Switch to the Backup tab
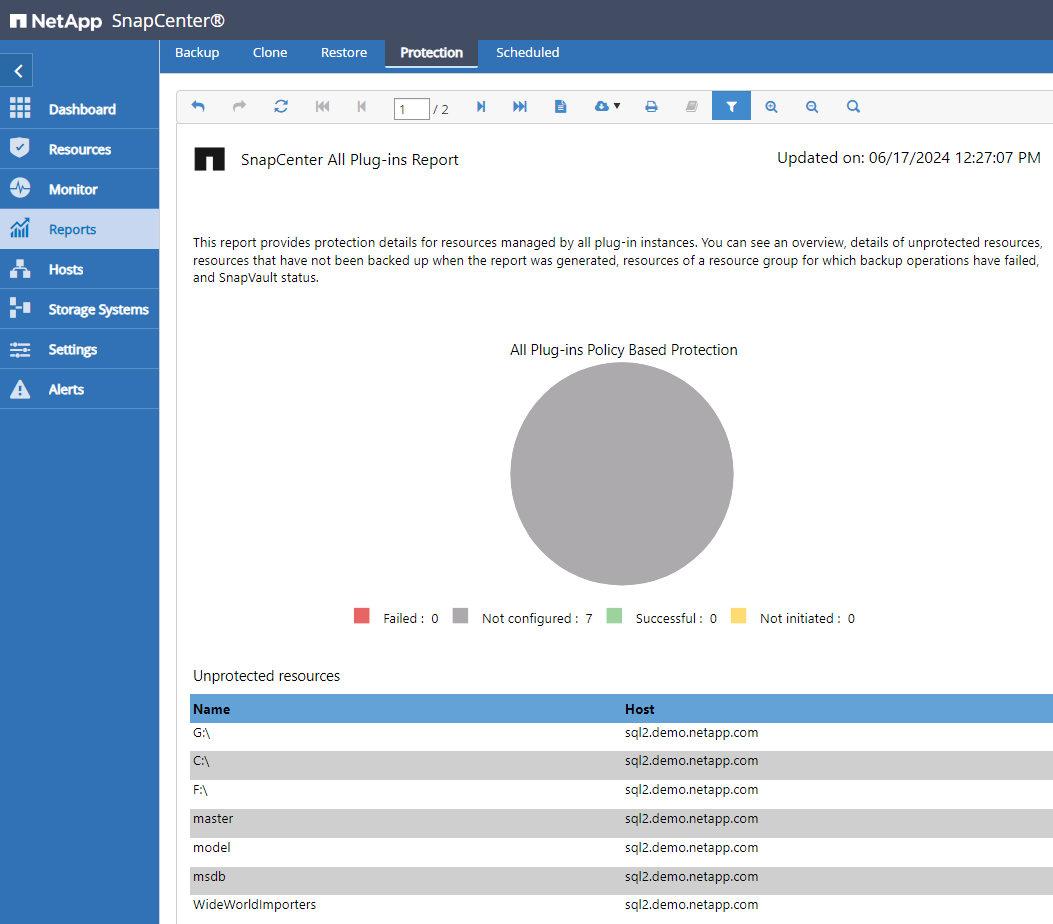 pyautogui.click(x=197, y=53)
